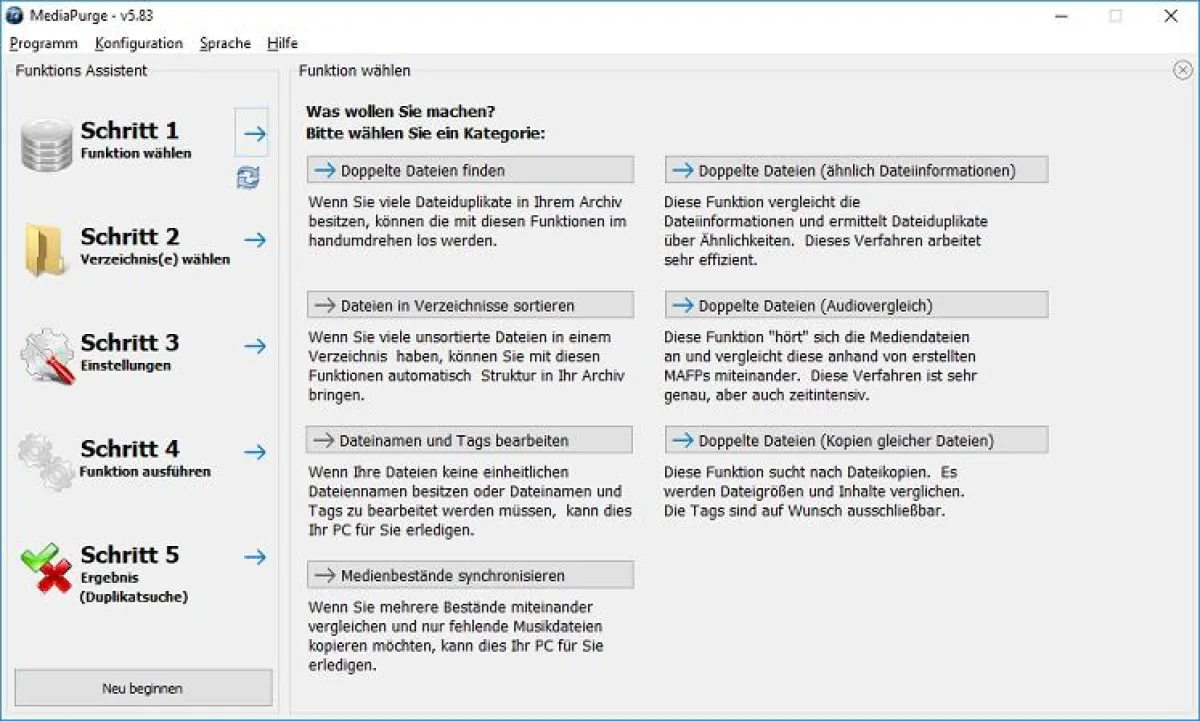
Task: Click the refresh icon below Schritt 1
Action: coord(247,178)
